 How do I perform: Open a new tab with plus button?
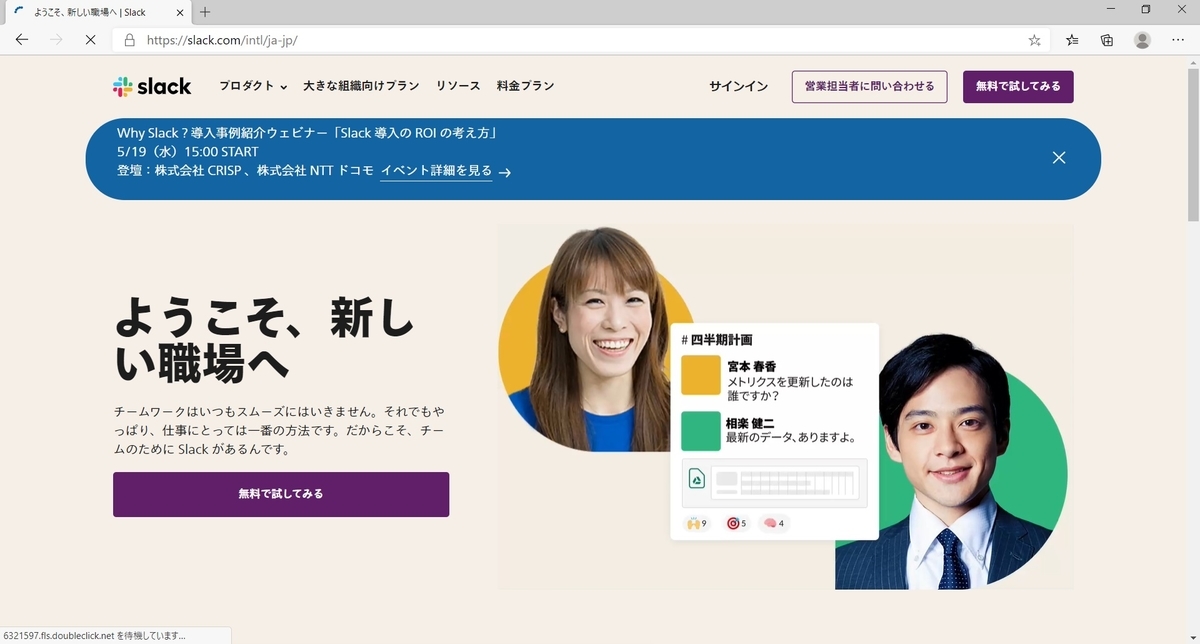[x=205, y=12]
